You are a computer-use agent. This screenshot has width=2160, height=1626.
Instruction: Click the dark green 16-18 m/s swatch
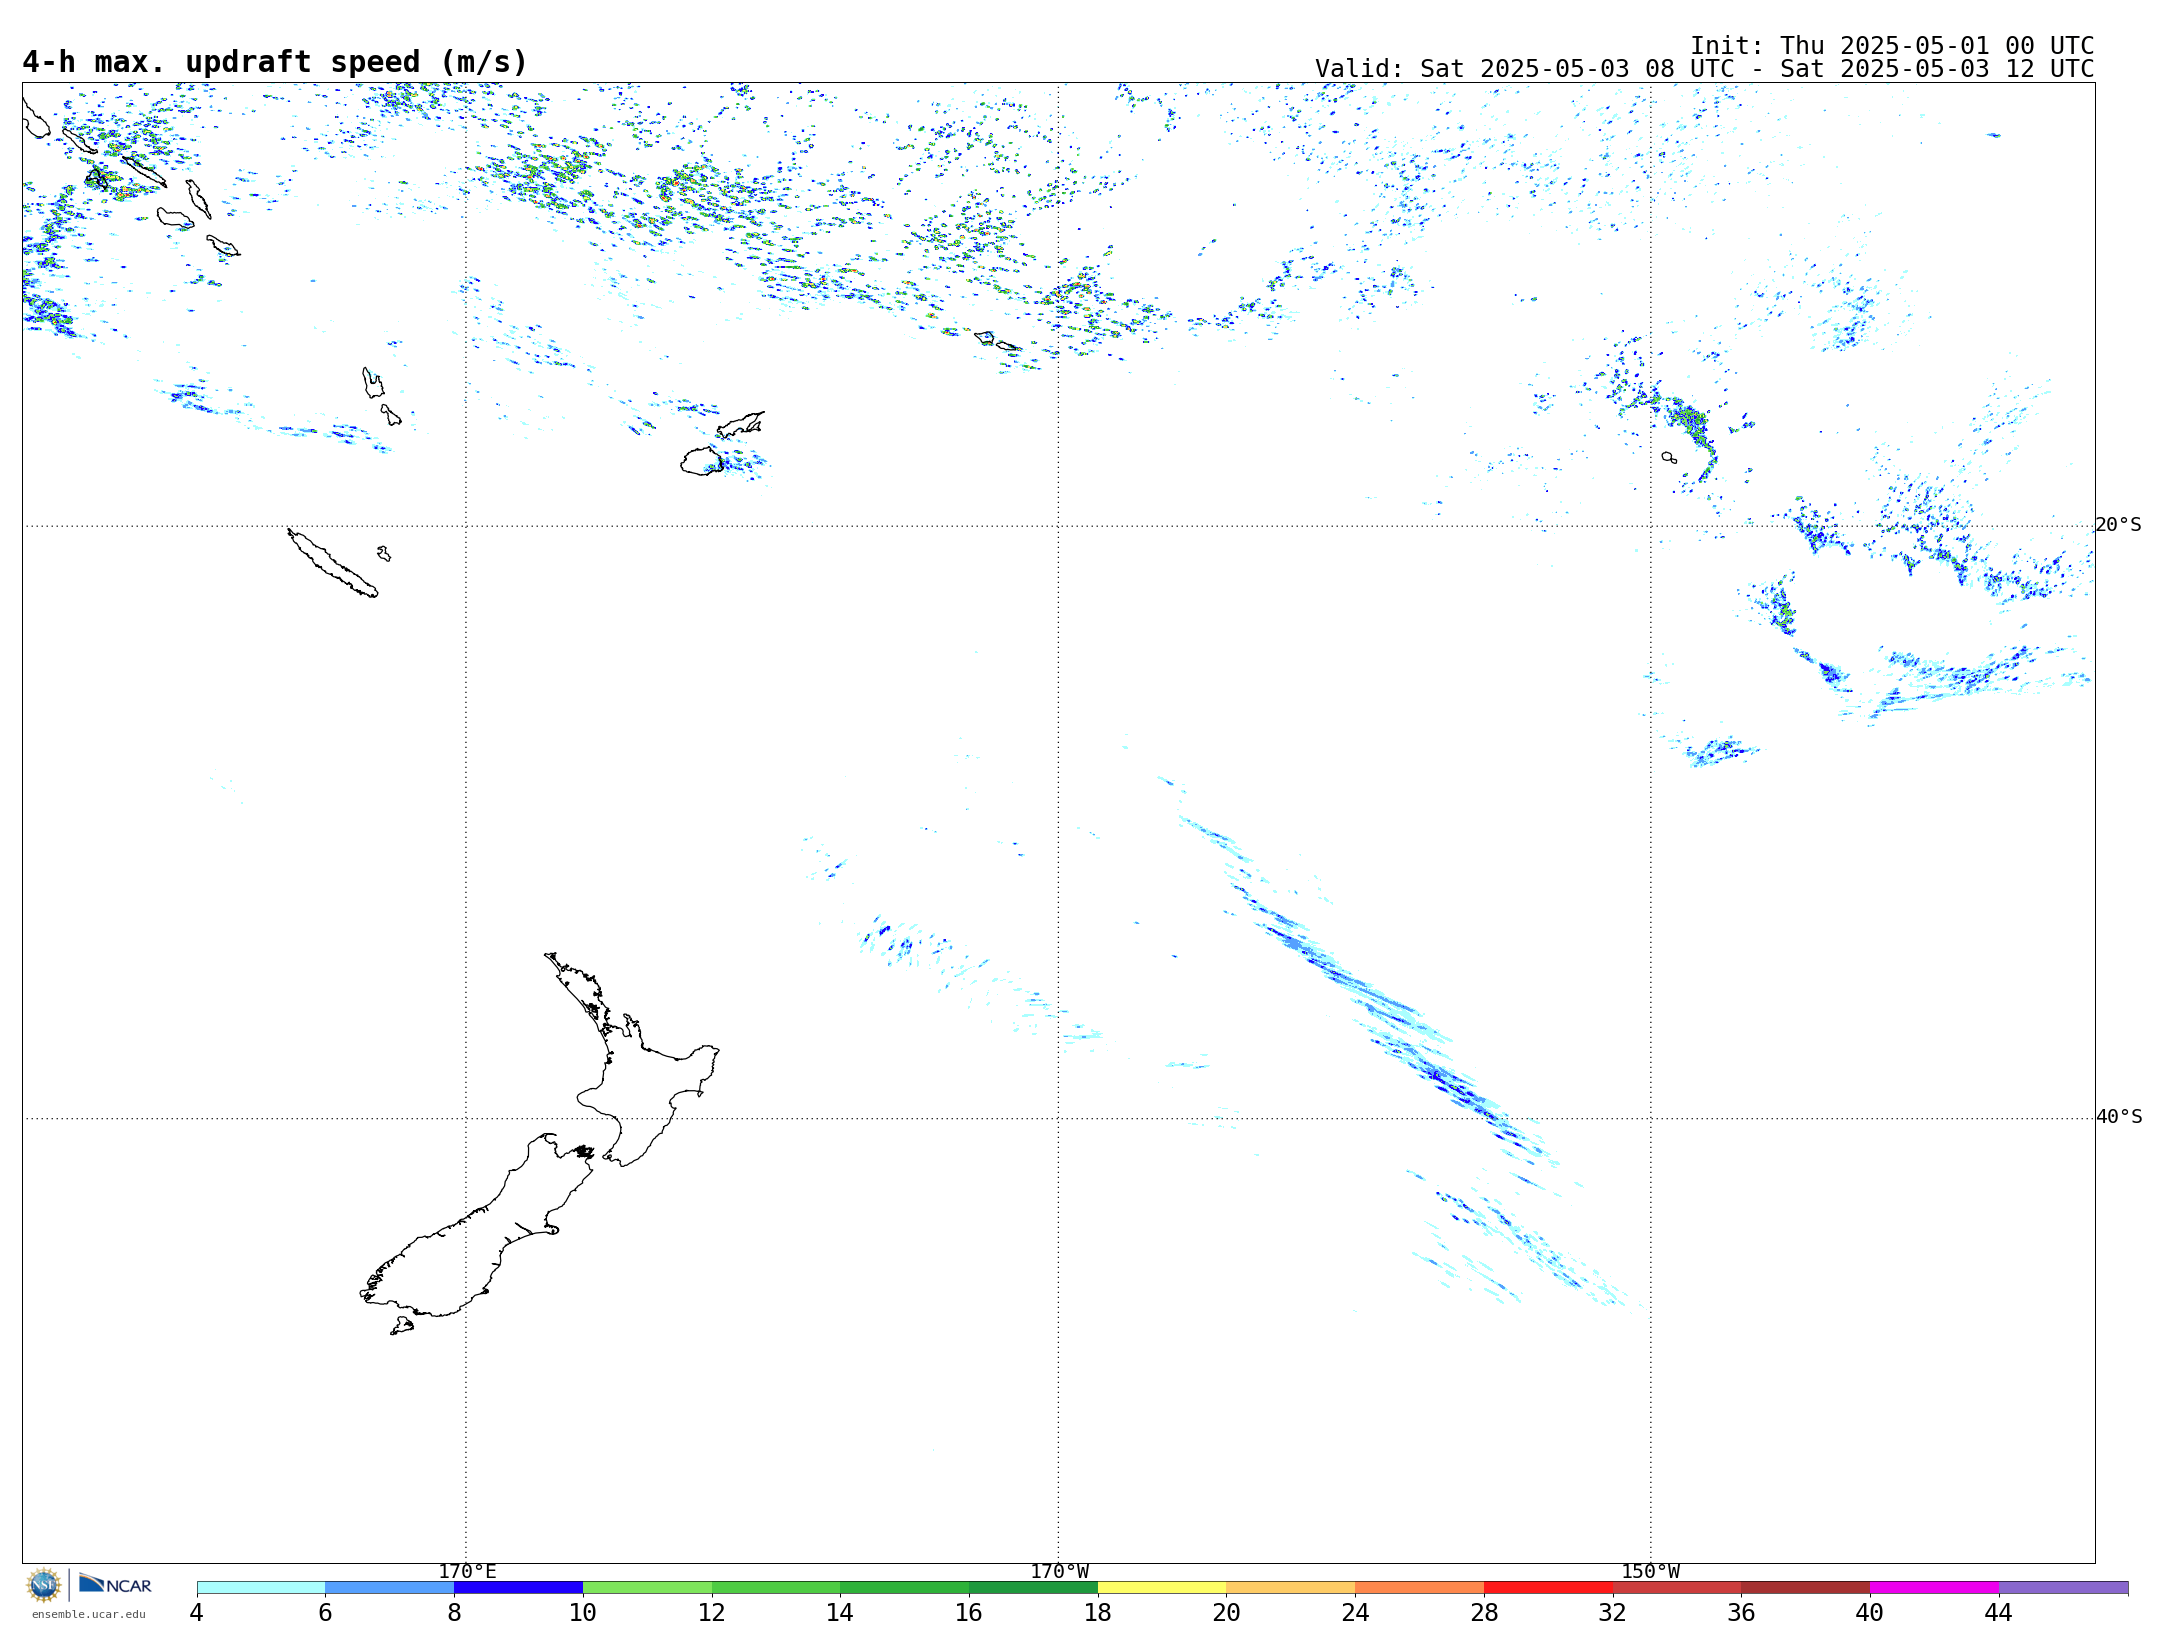pos(1033,1588)
